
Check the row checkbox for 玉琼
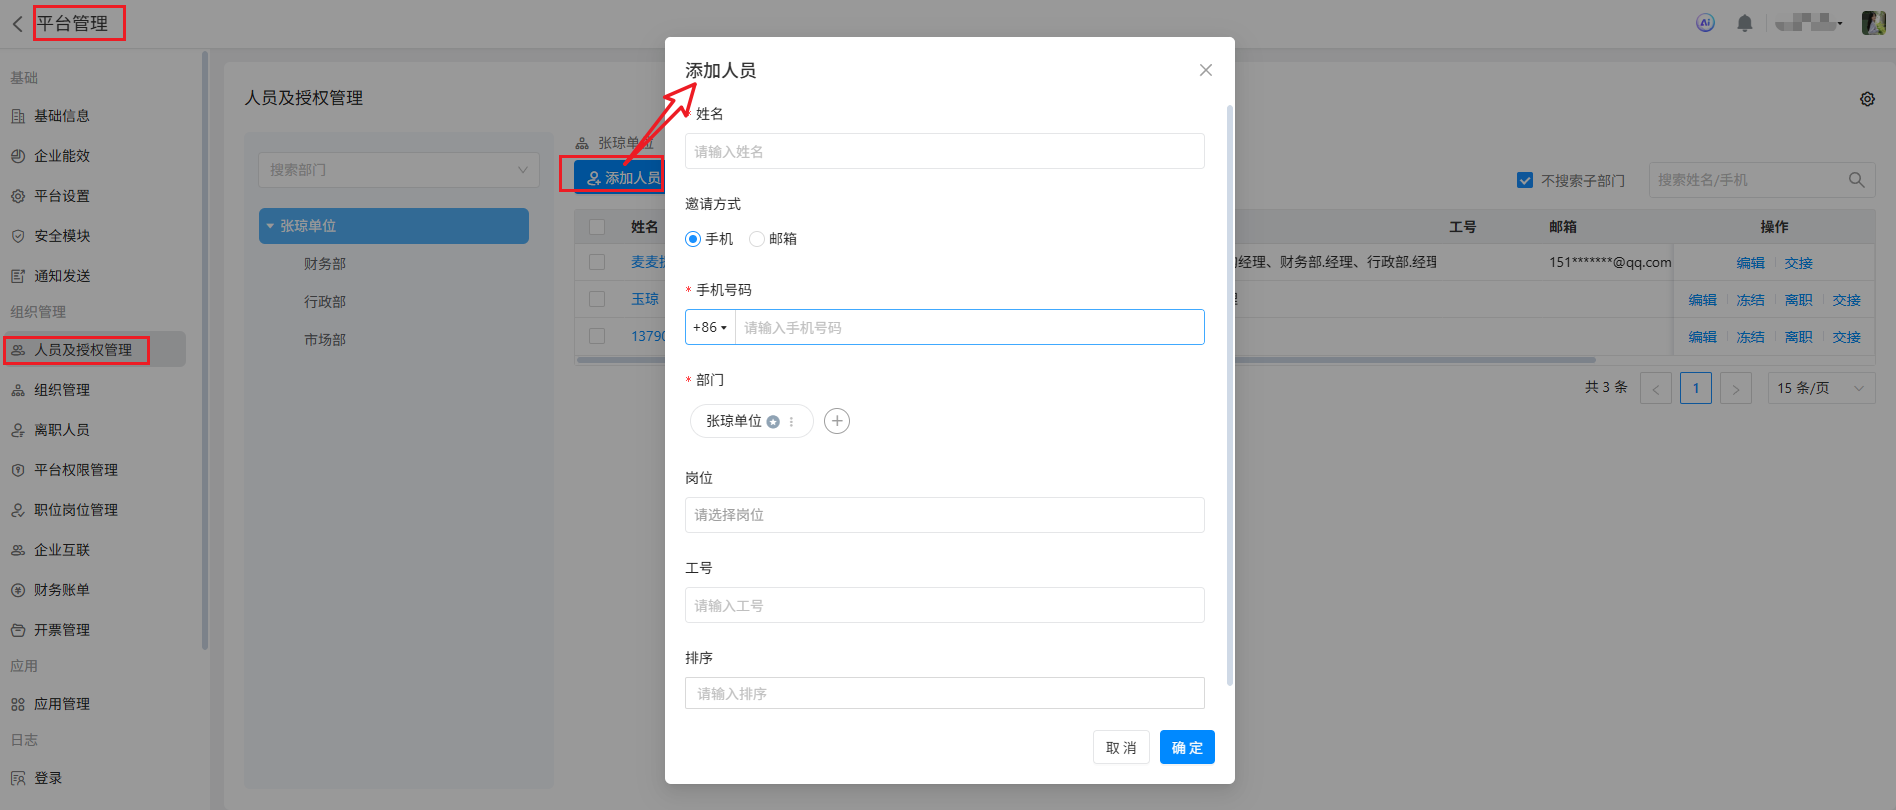pos(597,299)
